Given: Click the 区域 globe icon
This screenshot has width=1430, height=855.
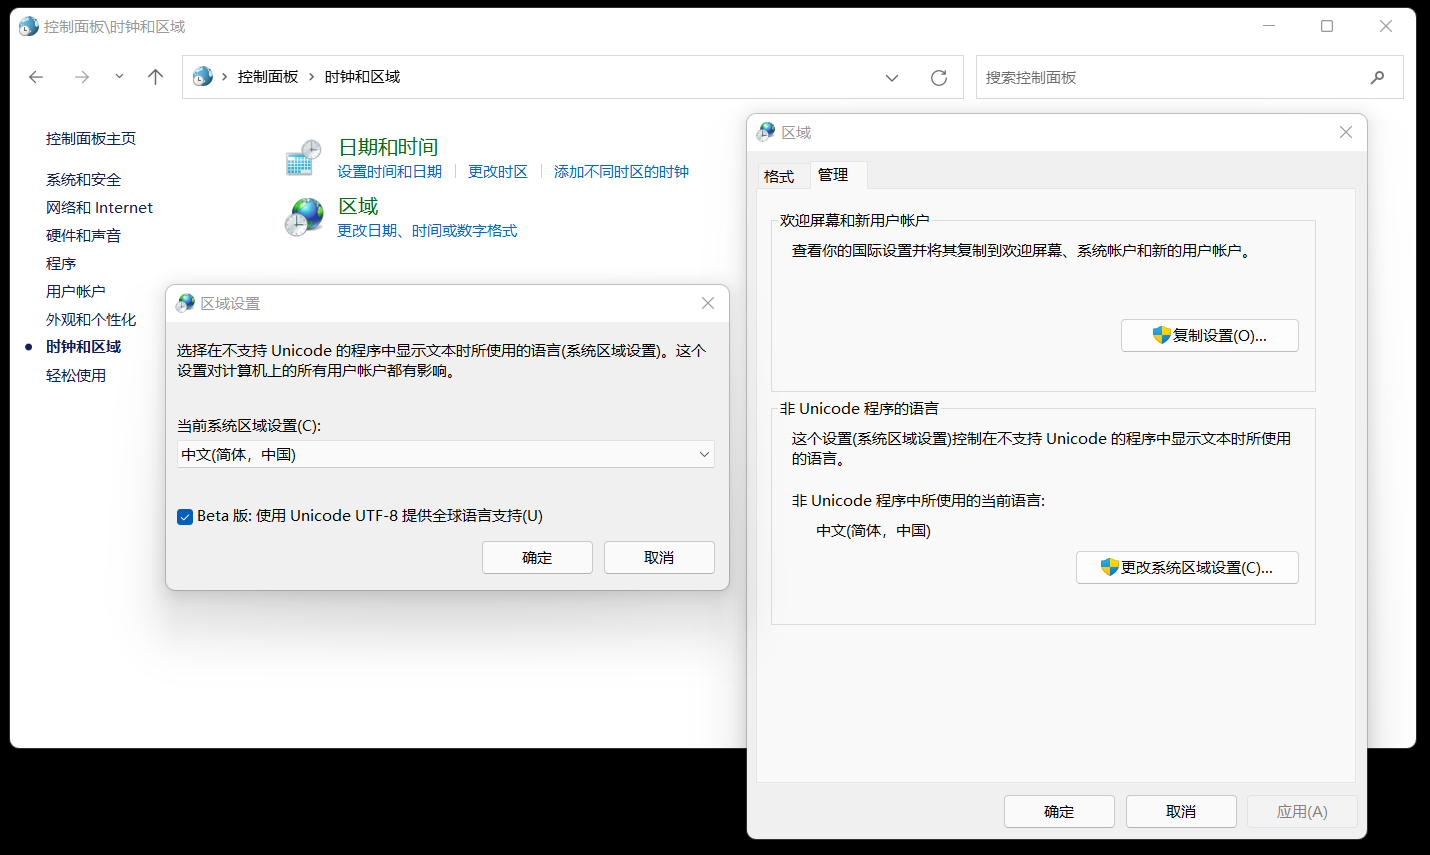Looking at the screenshot, I should click(303, 216).
